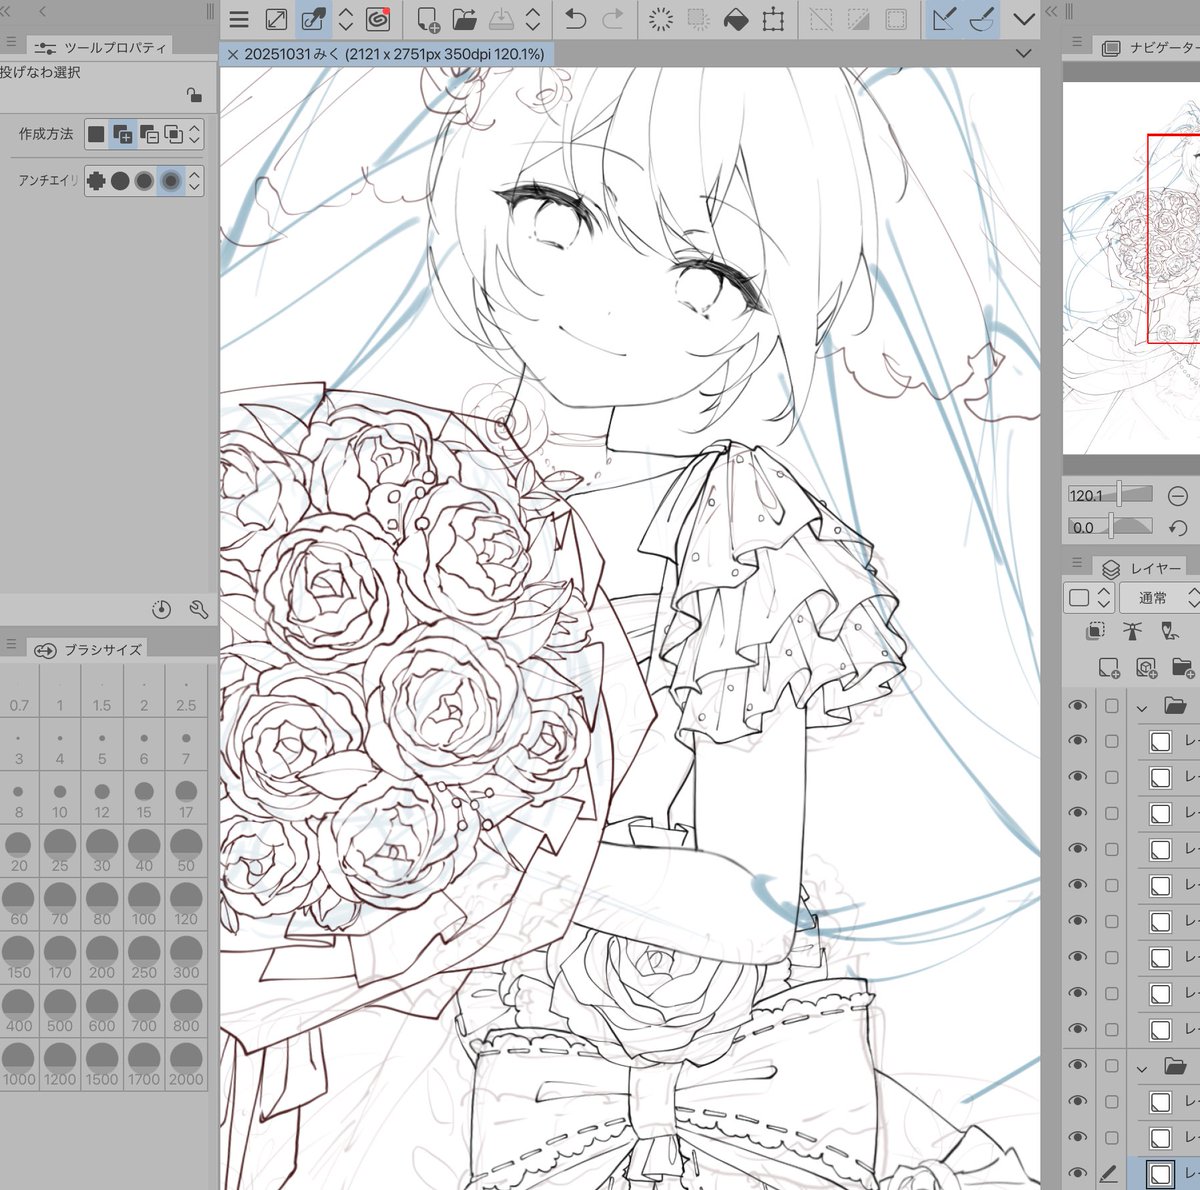1200x1190 pixels.
Task: Open the Clip Studio launcher icon
Action: point(378,19)
